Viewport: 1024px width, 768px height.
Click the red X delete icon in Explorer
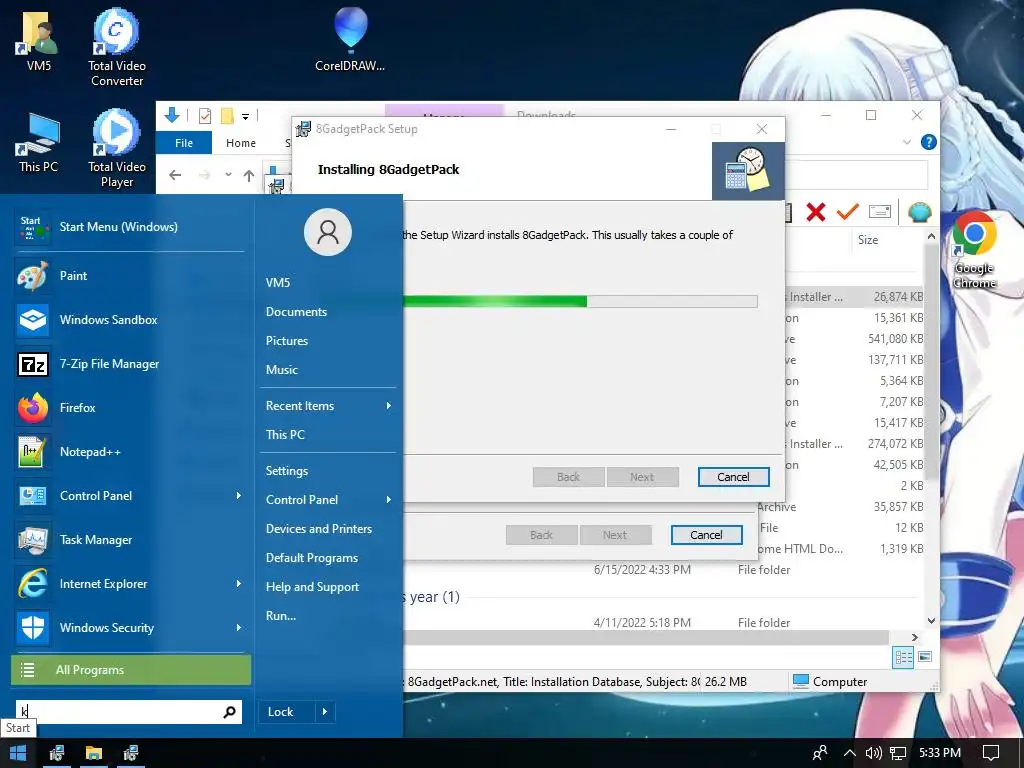(x=816, y=212)
